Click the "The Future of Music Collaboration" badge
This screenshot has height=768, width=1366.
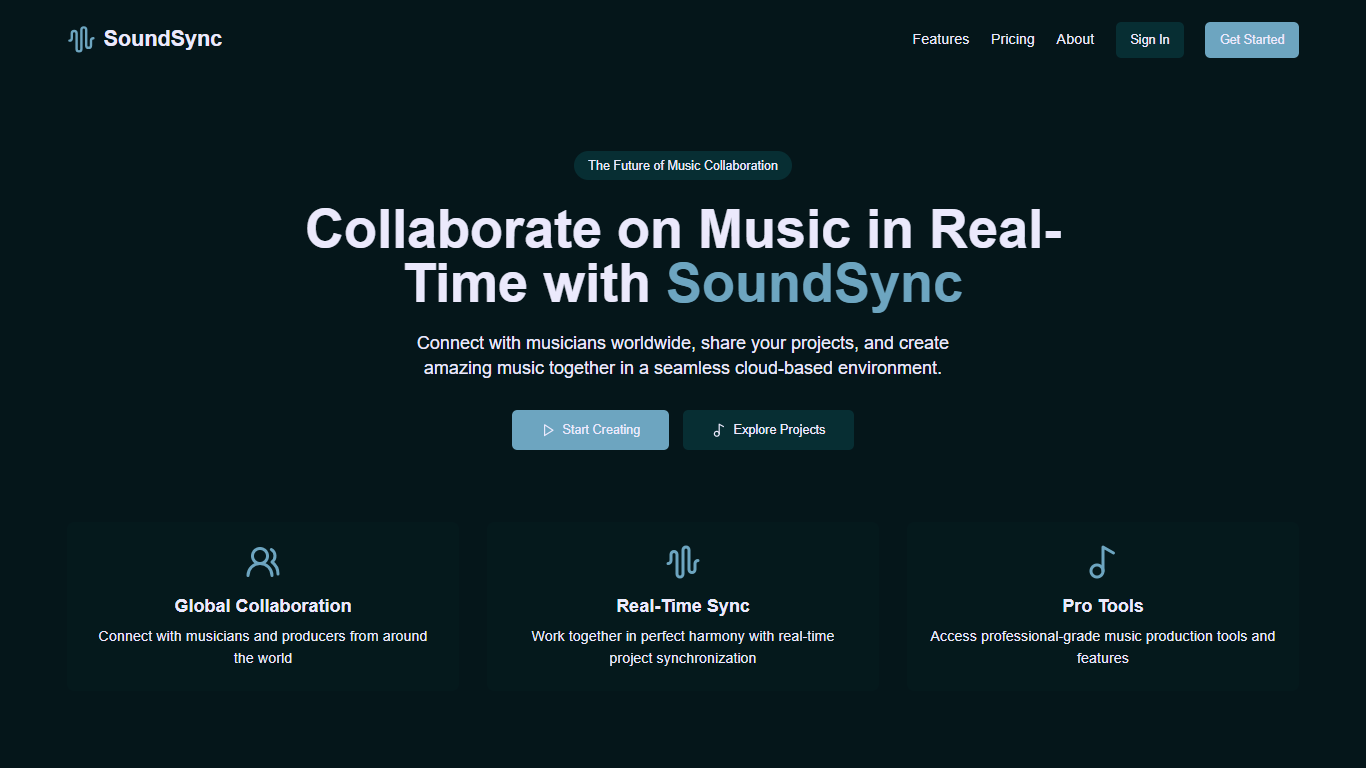[683, 166]
